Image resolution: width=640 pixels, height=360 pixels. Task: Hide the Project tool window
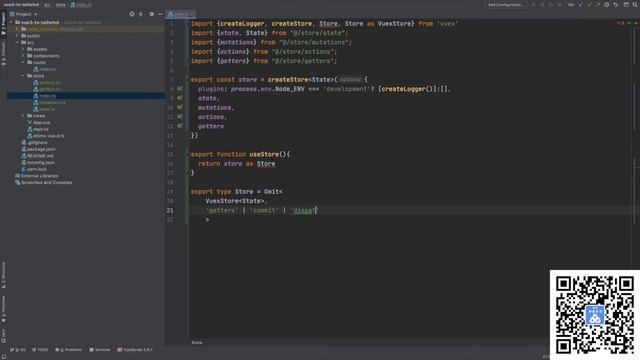160,14
